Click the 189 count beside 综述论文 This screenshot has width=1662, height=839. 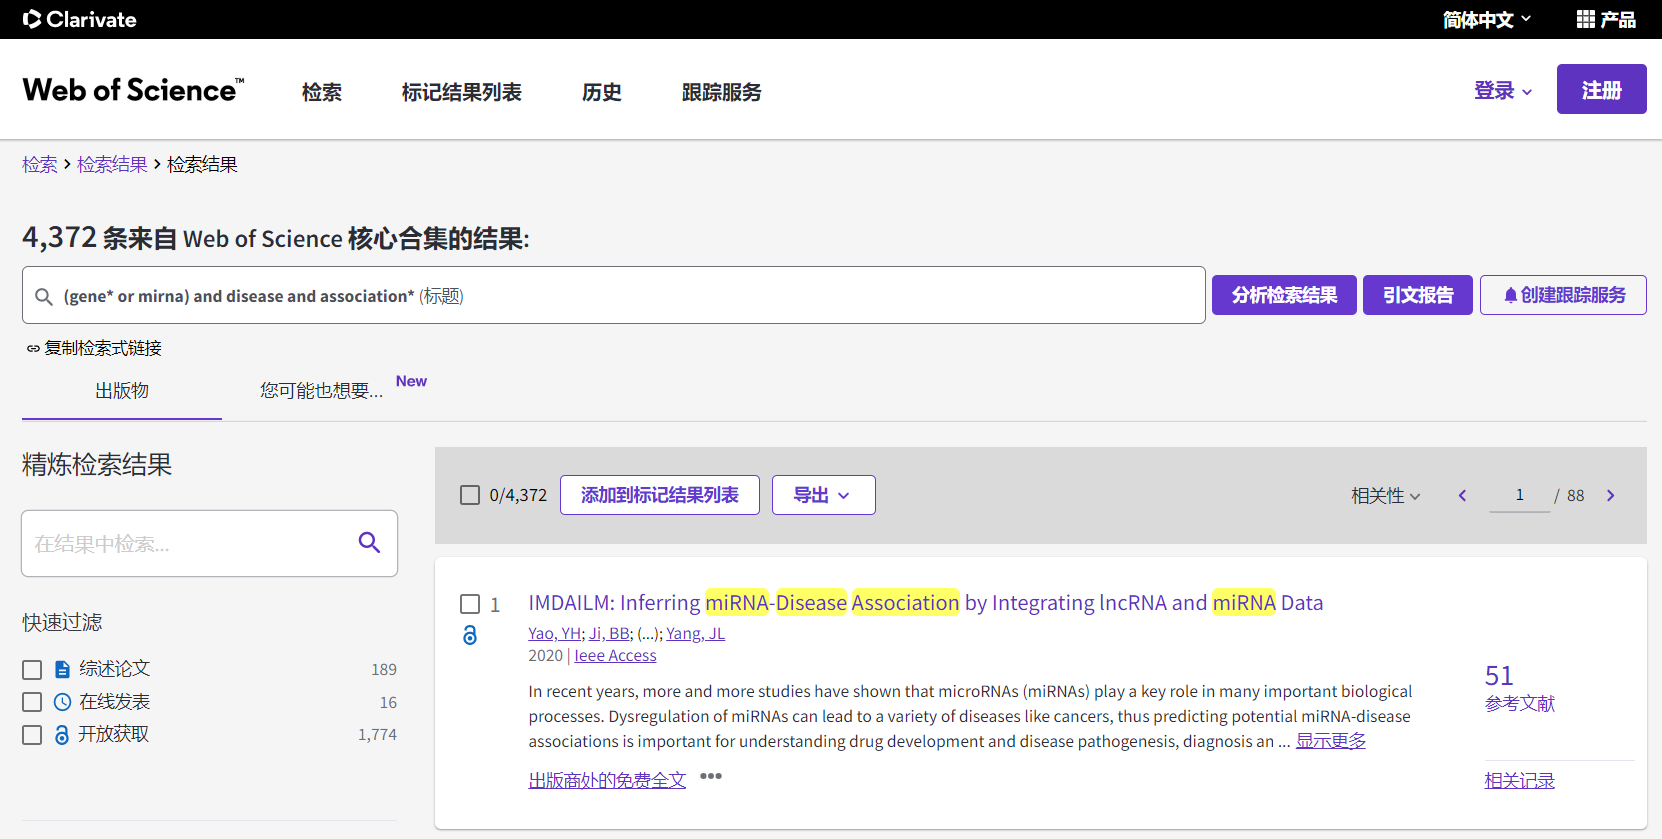(x=384, y=670)
